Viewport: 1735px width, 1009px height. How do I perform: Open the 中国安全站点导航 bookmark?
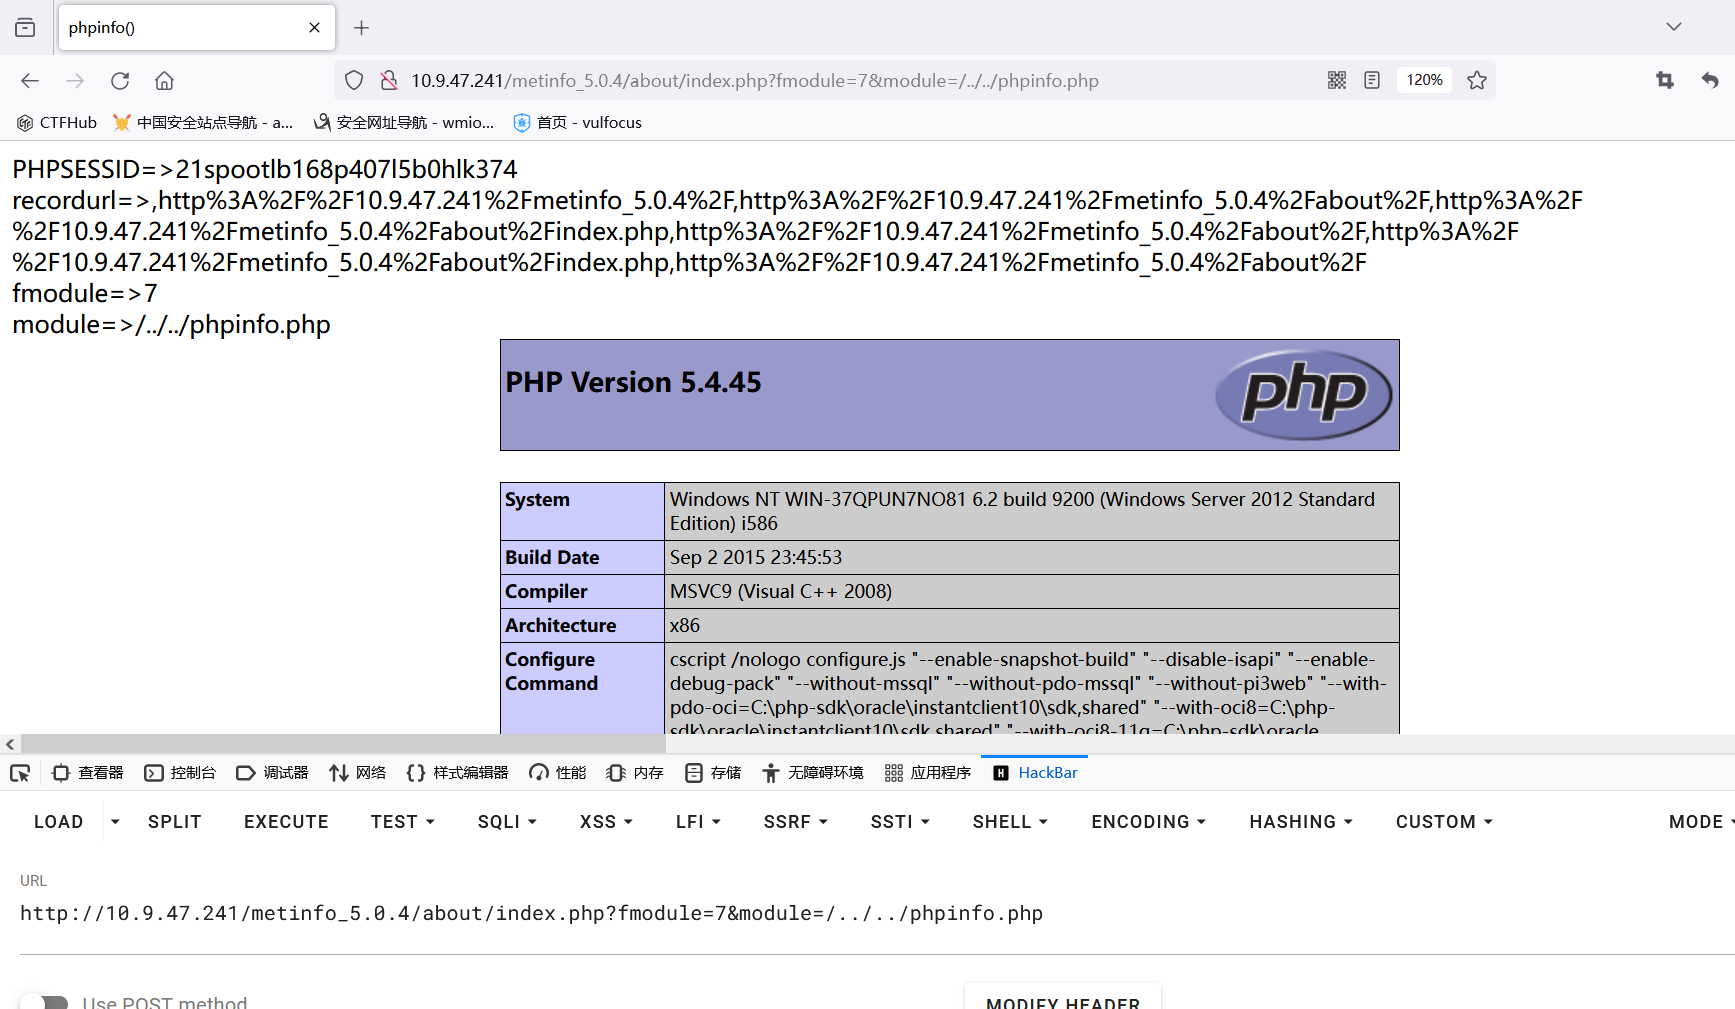203,122
